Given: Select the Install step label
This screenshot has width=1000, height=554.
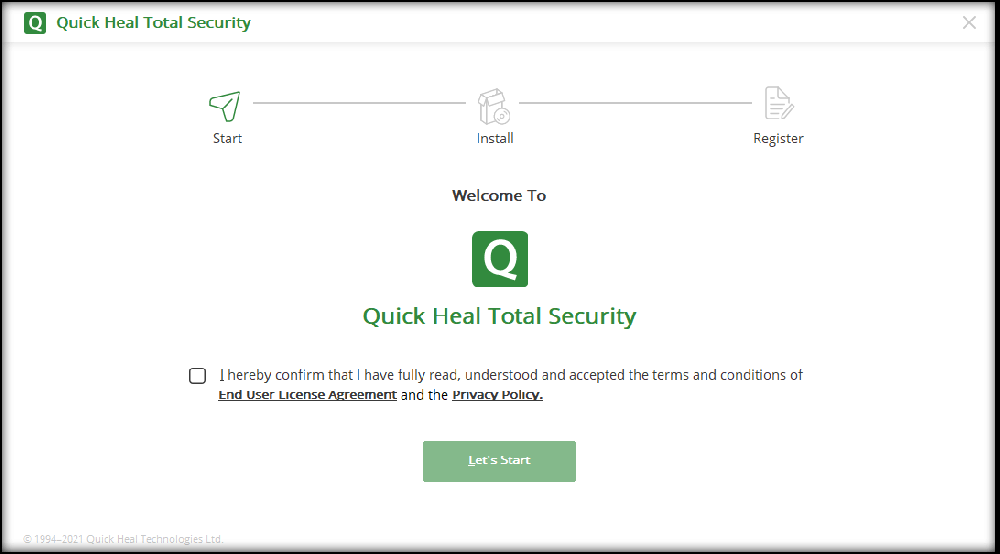Looking at the screenshot, I should click(495, 139).
